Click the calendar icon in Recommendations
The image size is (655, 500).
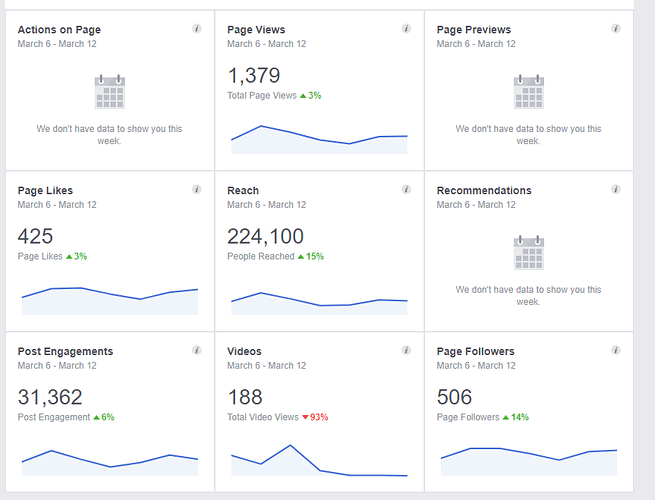tap(528, 253)
